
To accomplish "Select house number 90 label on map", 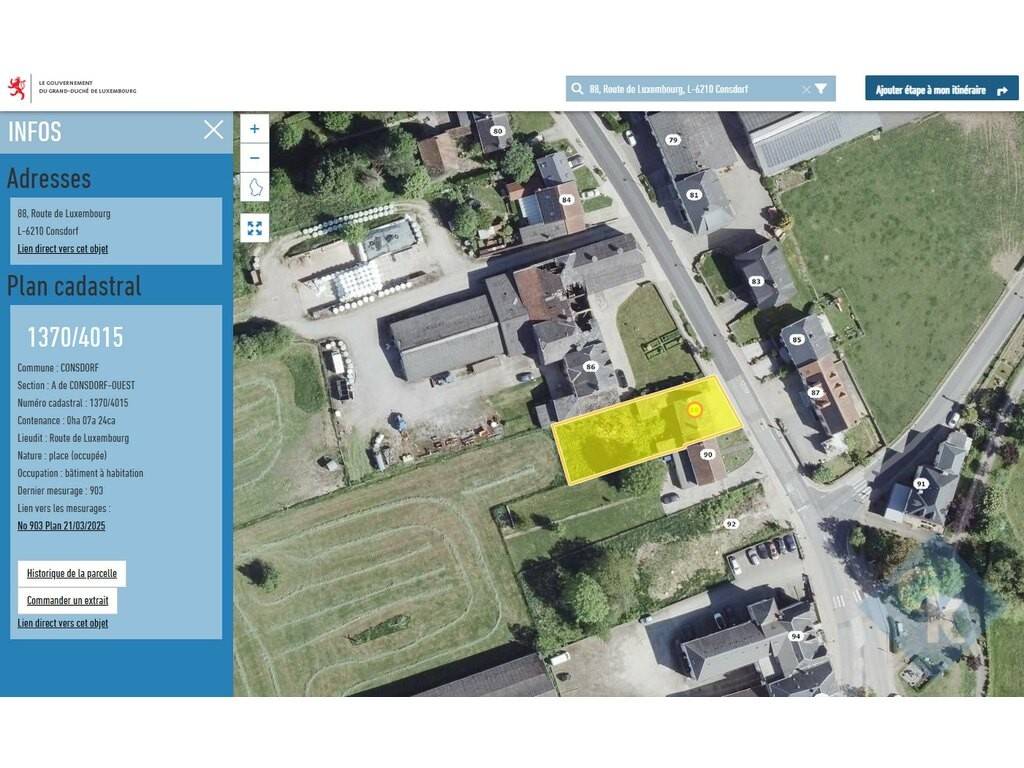I will coord(708,455).
